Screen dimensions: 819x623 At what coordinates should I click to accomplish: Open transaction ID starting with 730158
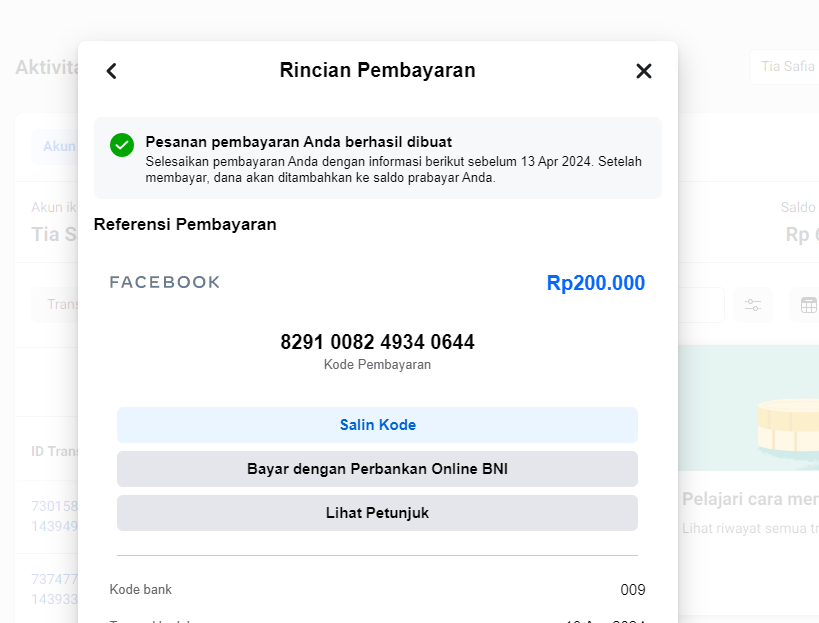54,516
